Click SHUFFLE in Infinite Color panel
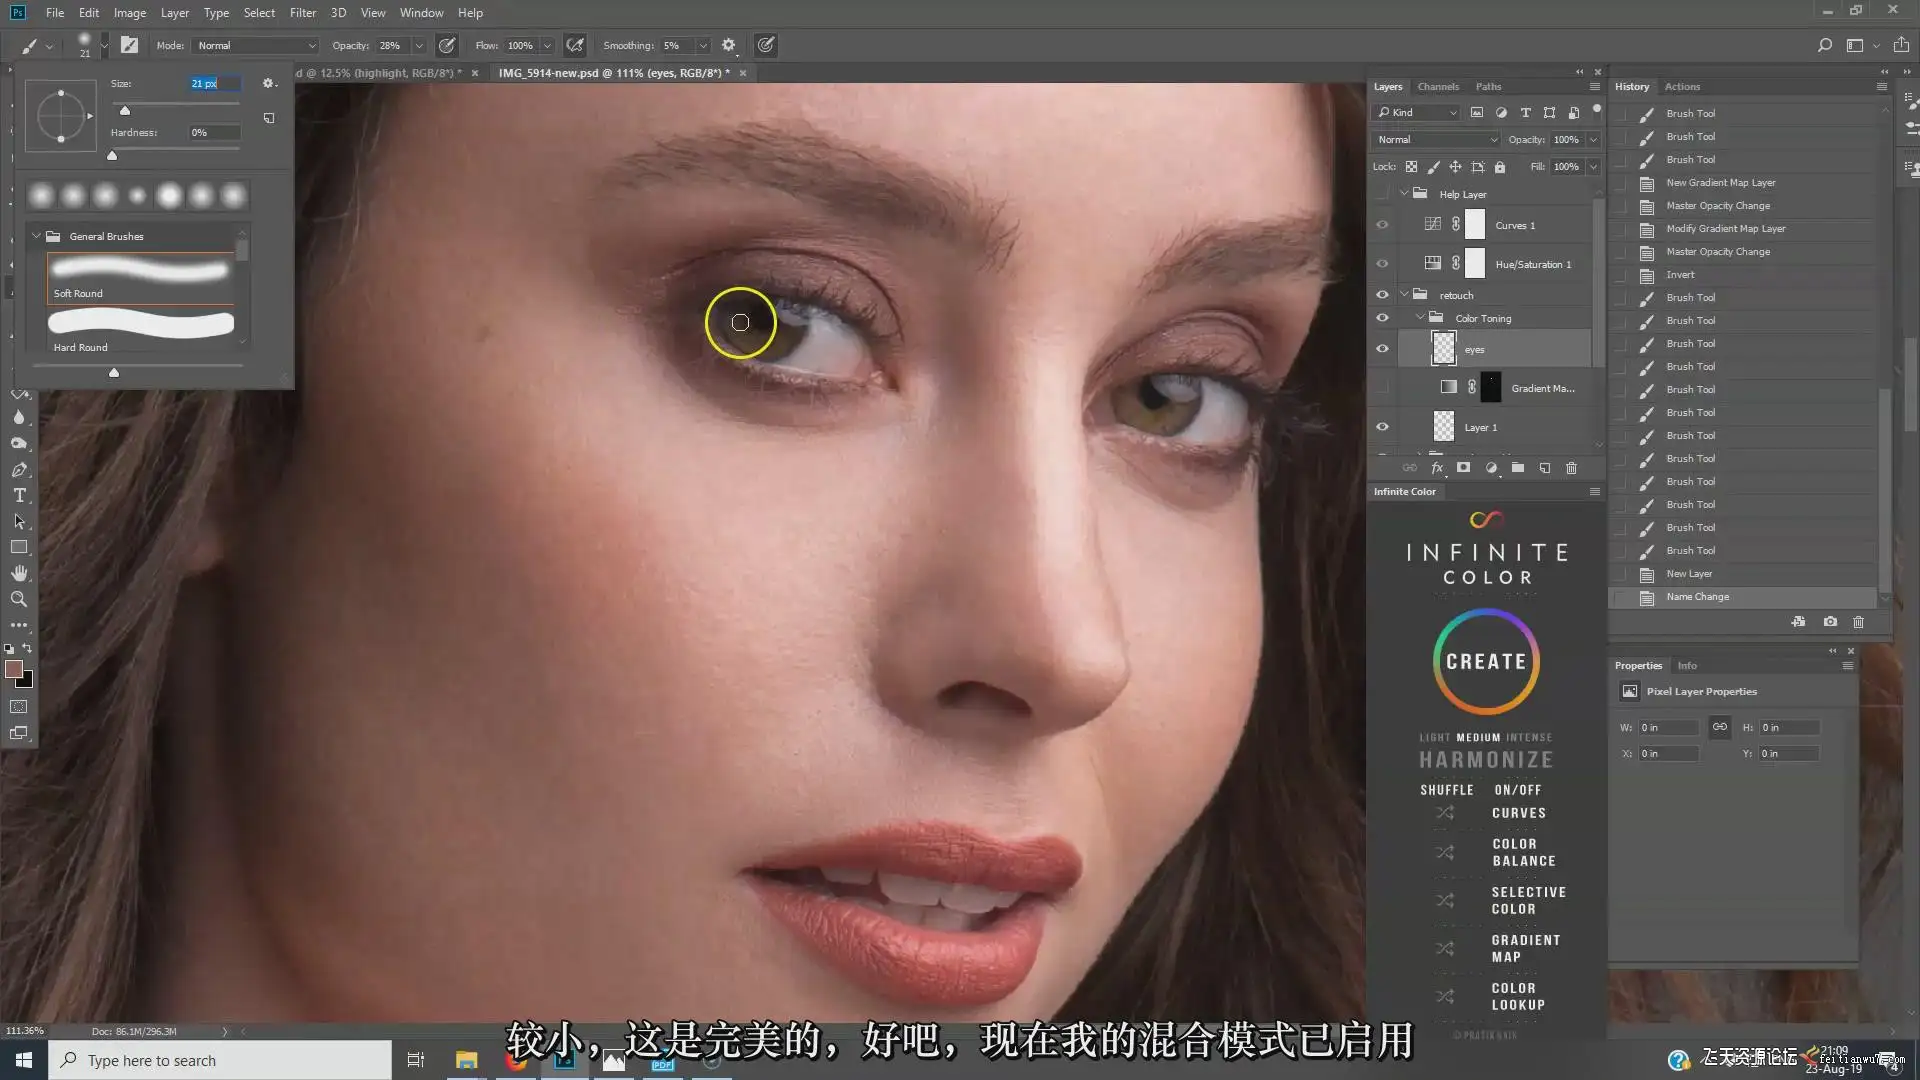Image resolution: width=1920 pixels, height=1080 pixels. [1446, 790]
